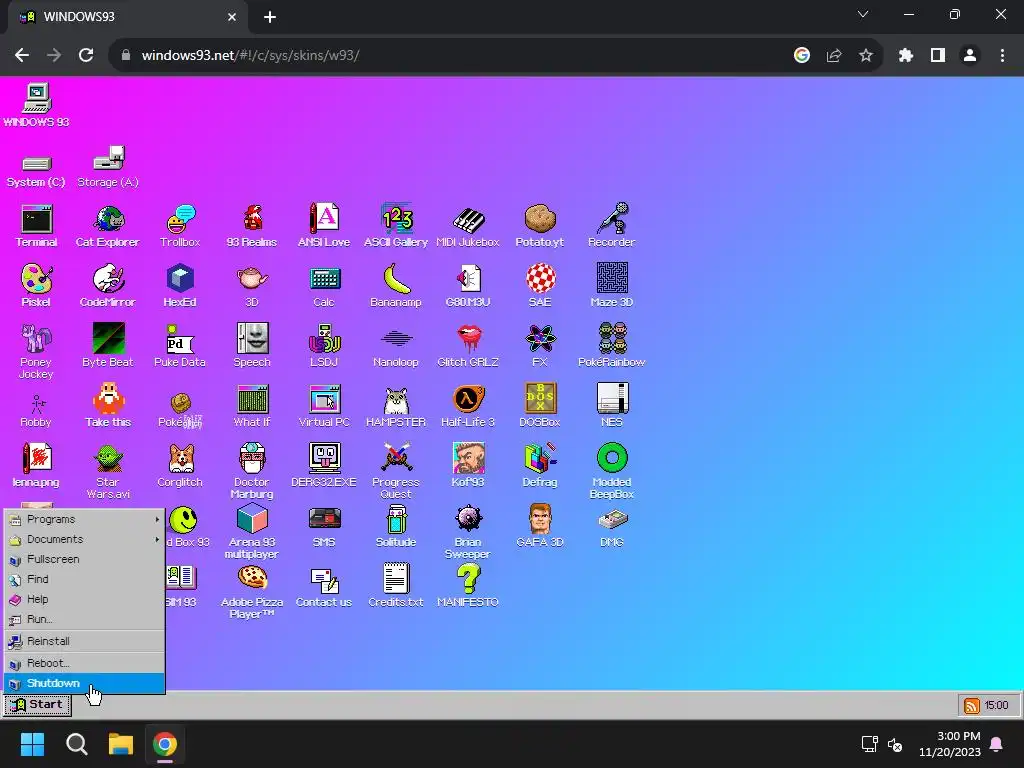
Task: Choose Fullscreen from the Start menu
Action: (x=84, y=560)
